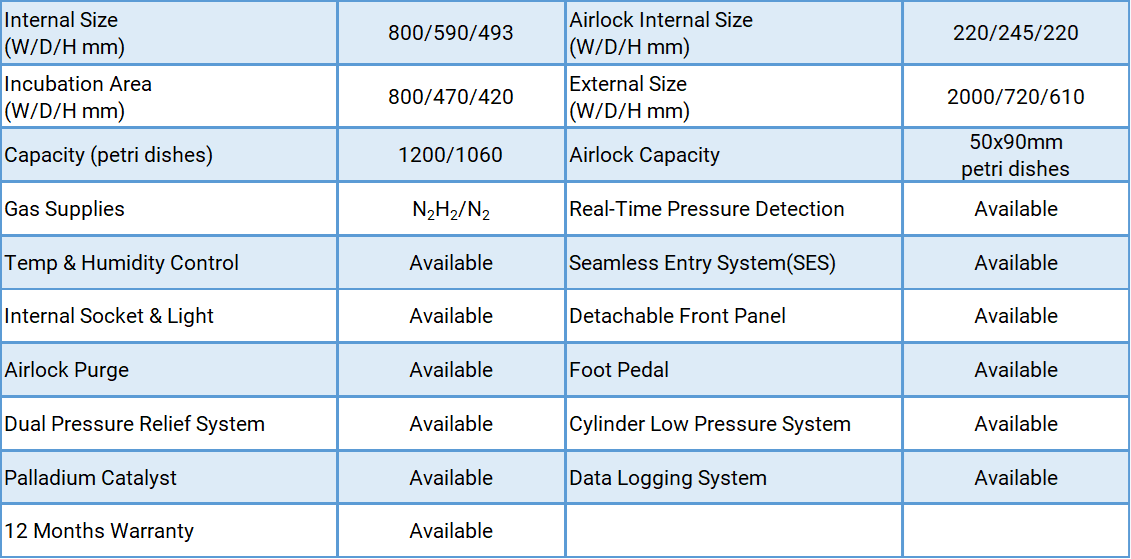Click the Seamless Entry System(SES) label
This screenshot has height=559, width=1131.
(x=702, y=263)
